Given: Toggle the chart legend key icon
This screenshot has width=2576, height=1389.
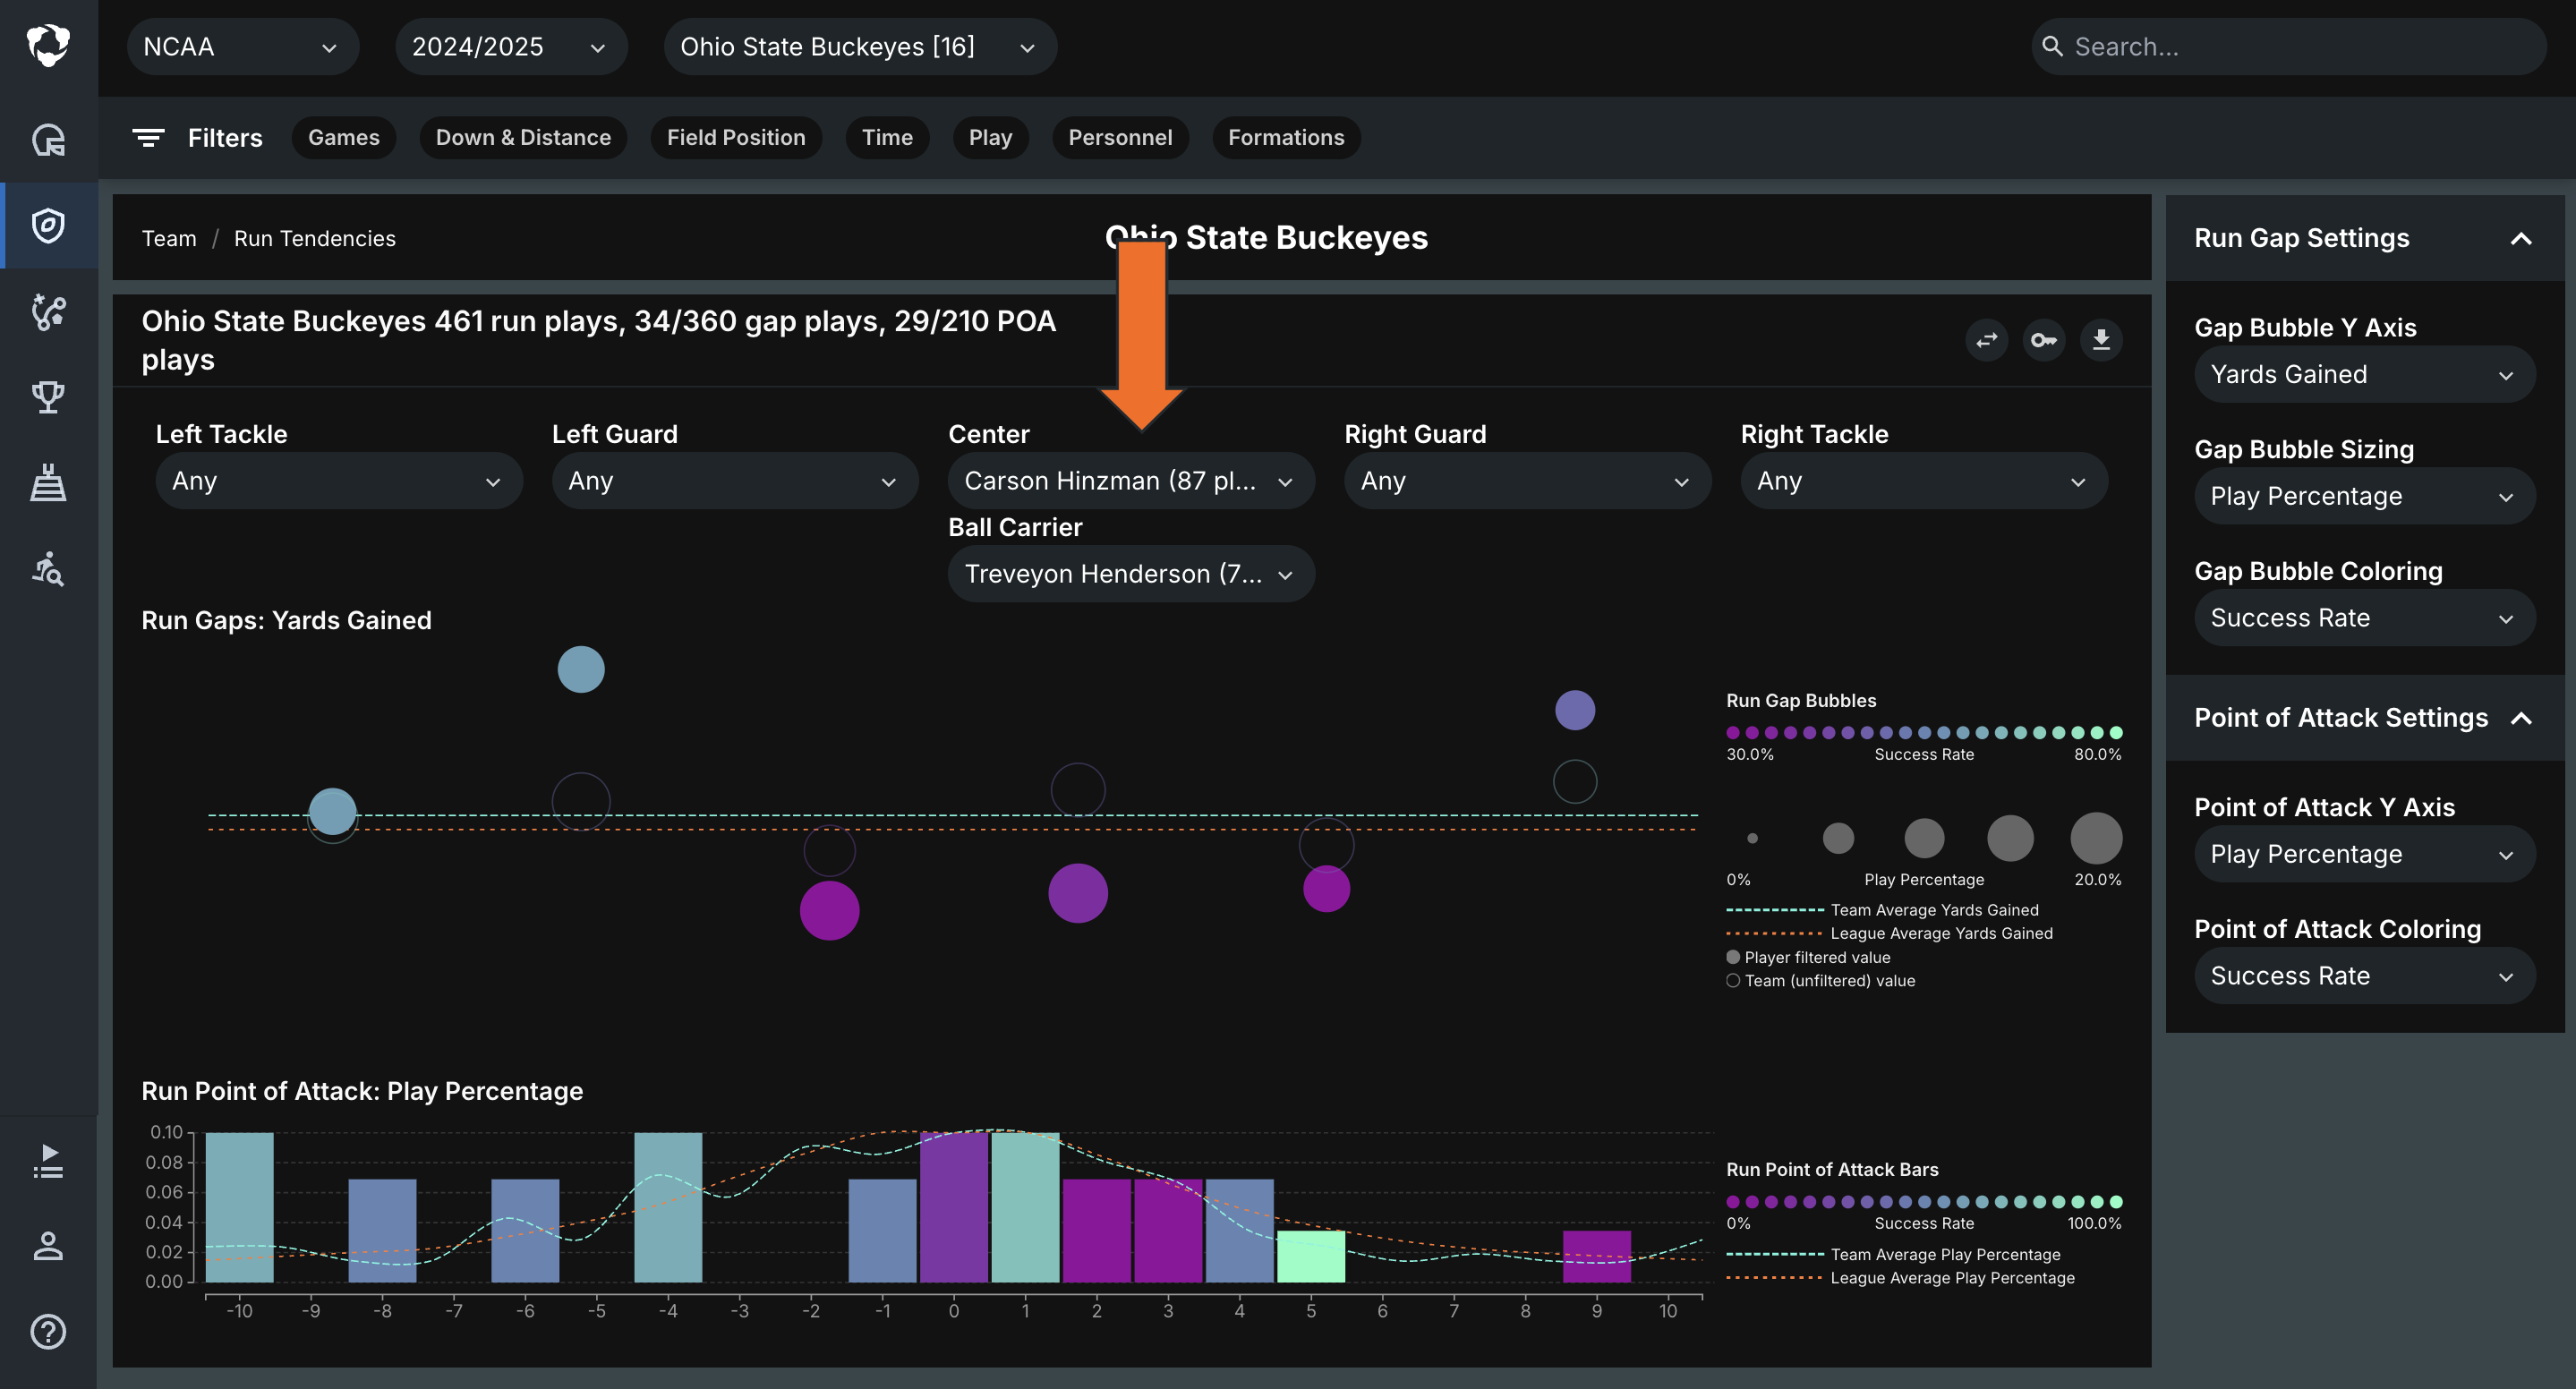Looking at the screenshot, I should point(2043,340).
